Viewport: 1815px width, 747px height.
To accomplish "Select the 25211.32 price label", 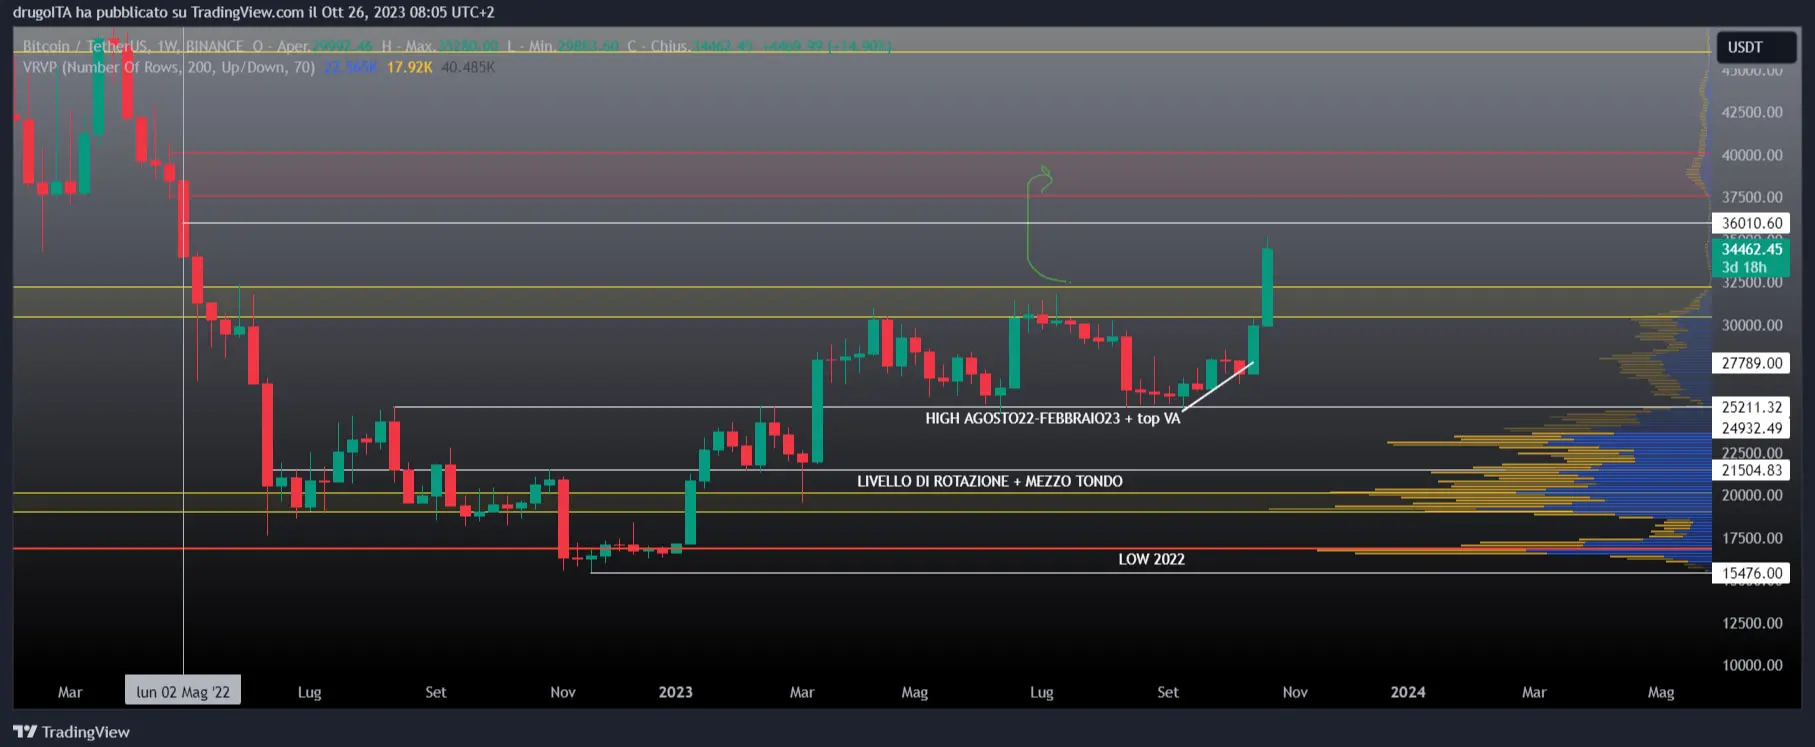I will point(1751,407).
